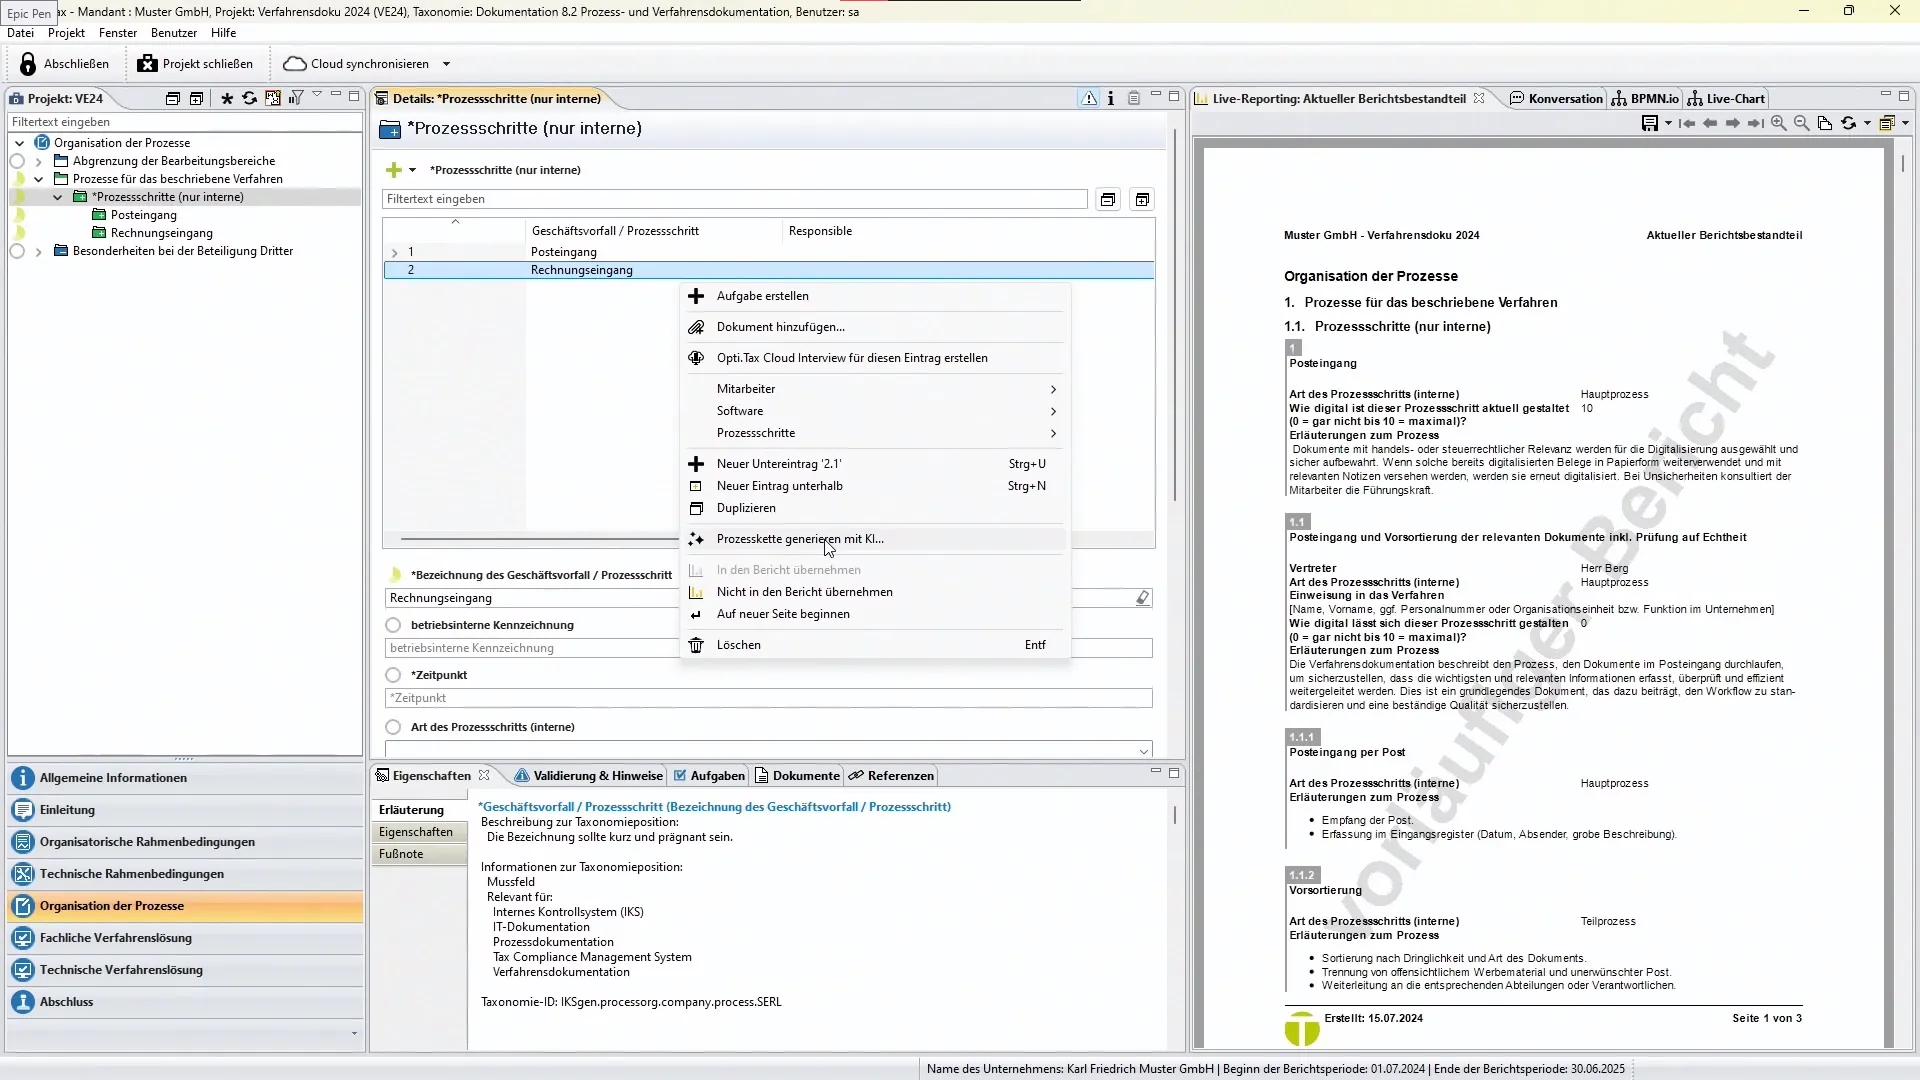Open the Referenzen tab
Viewport: 1920px width, 1080px height.
[891, 776]
